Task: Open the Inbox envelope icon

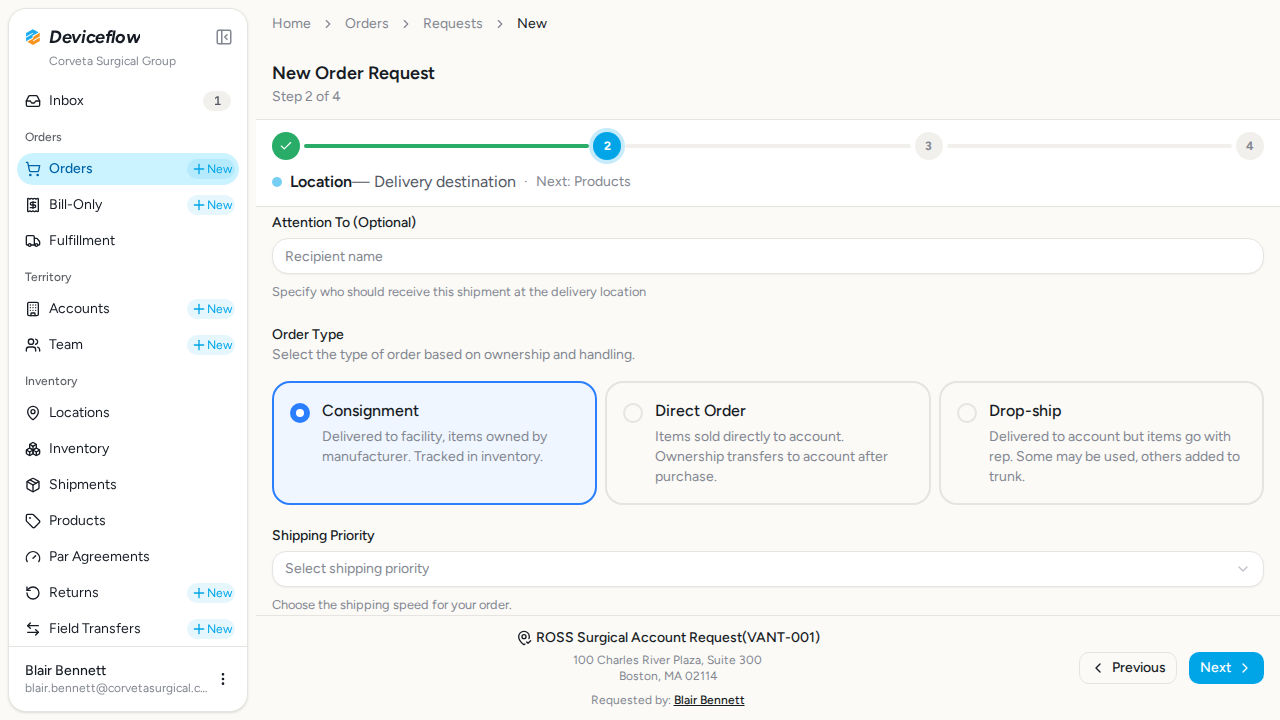Action: (33, 101)
